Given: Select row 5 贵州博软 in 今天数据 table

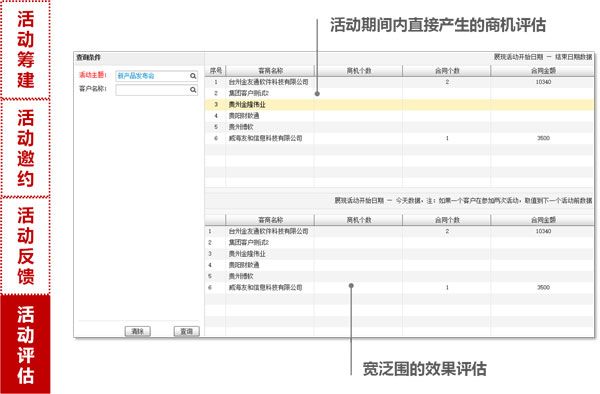Looking at the screenshot, I should point(399,276).
